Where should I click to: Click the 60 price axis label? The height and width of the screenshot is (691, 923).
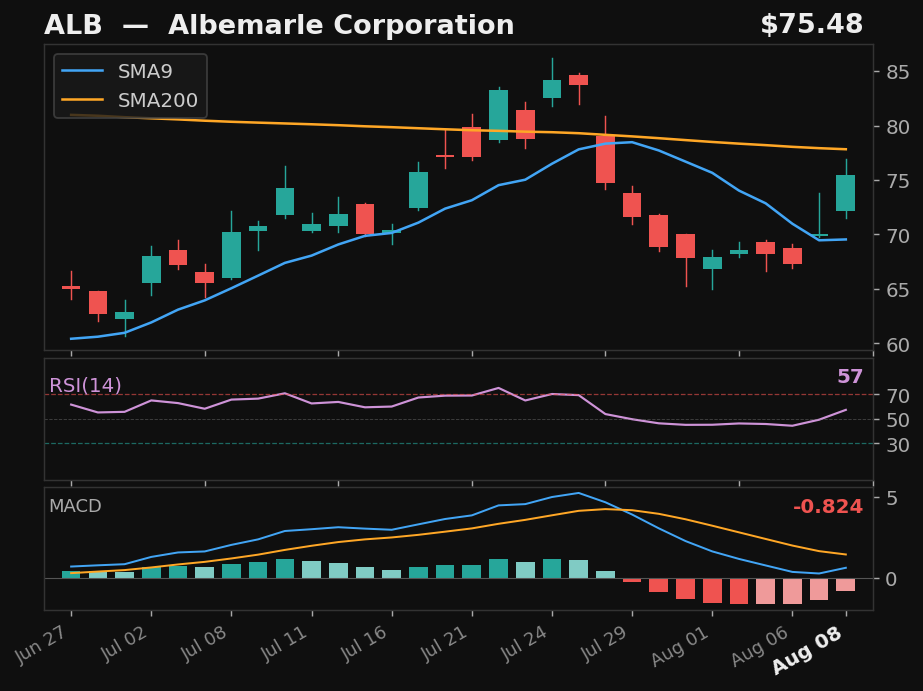[x=898, y=345]
